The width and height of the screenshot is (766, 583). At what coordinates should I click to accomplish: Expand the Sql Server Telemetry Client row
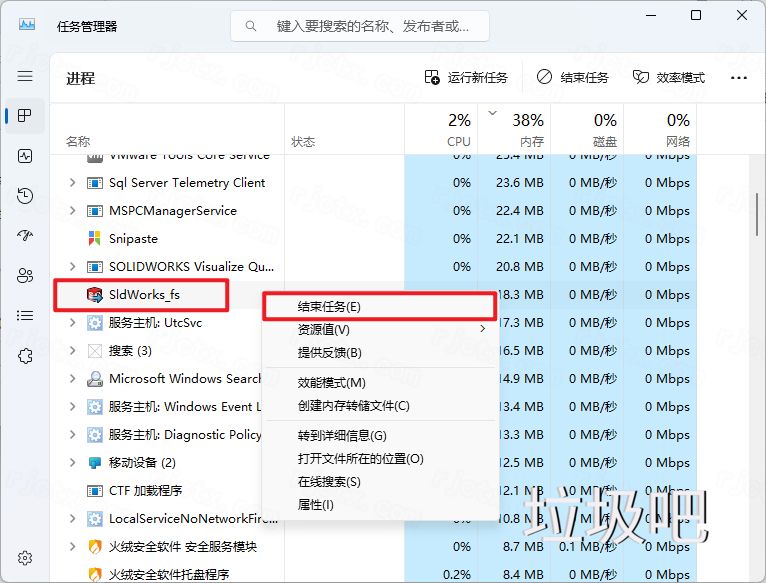pos(72,183)
